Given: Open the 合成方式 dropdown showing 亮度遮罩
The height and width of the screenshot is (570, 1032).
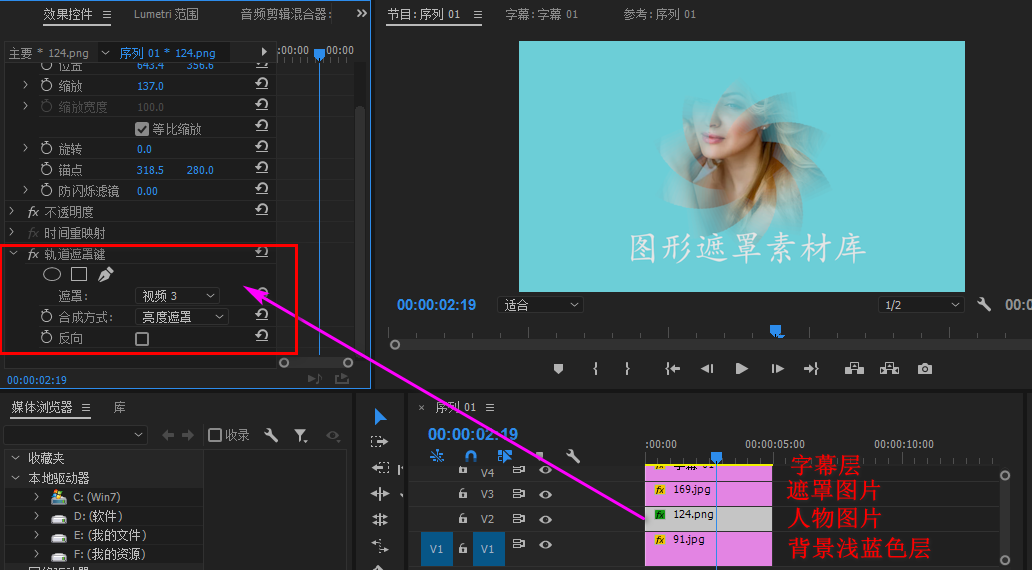Looking at the screenshot, I should 182,317.
